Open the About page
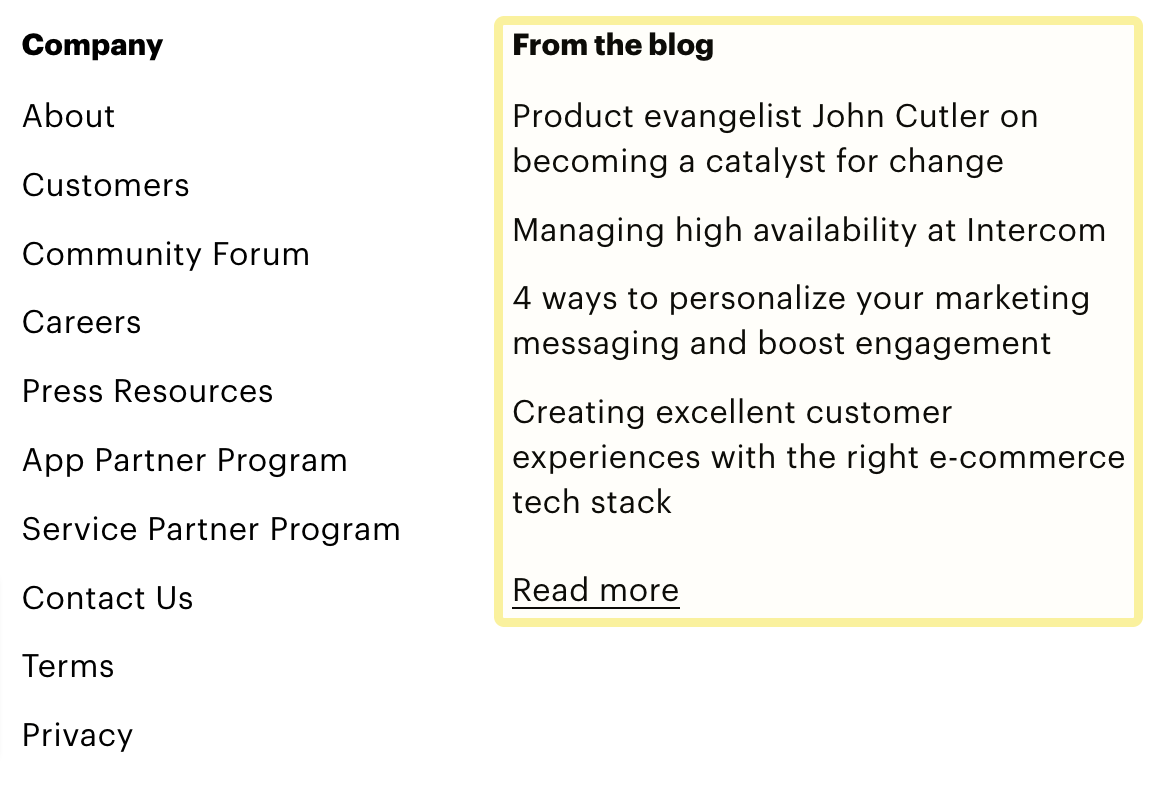Viewport: 1166px width, 794px height. [x=68, y=117]
